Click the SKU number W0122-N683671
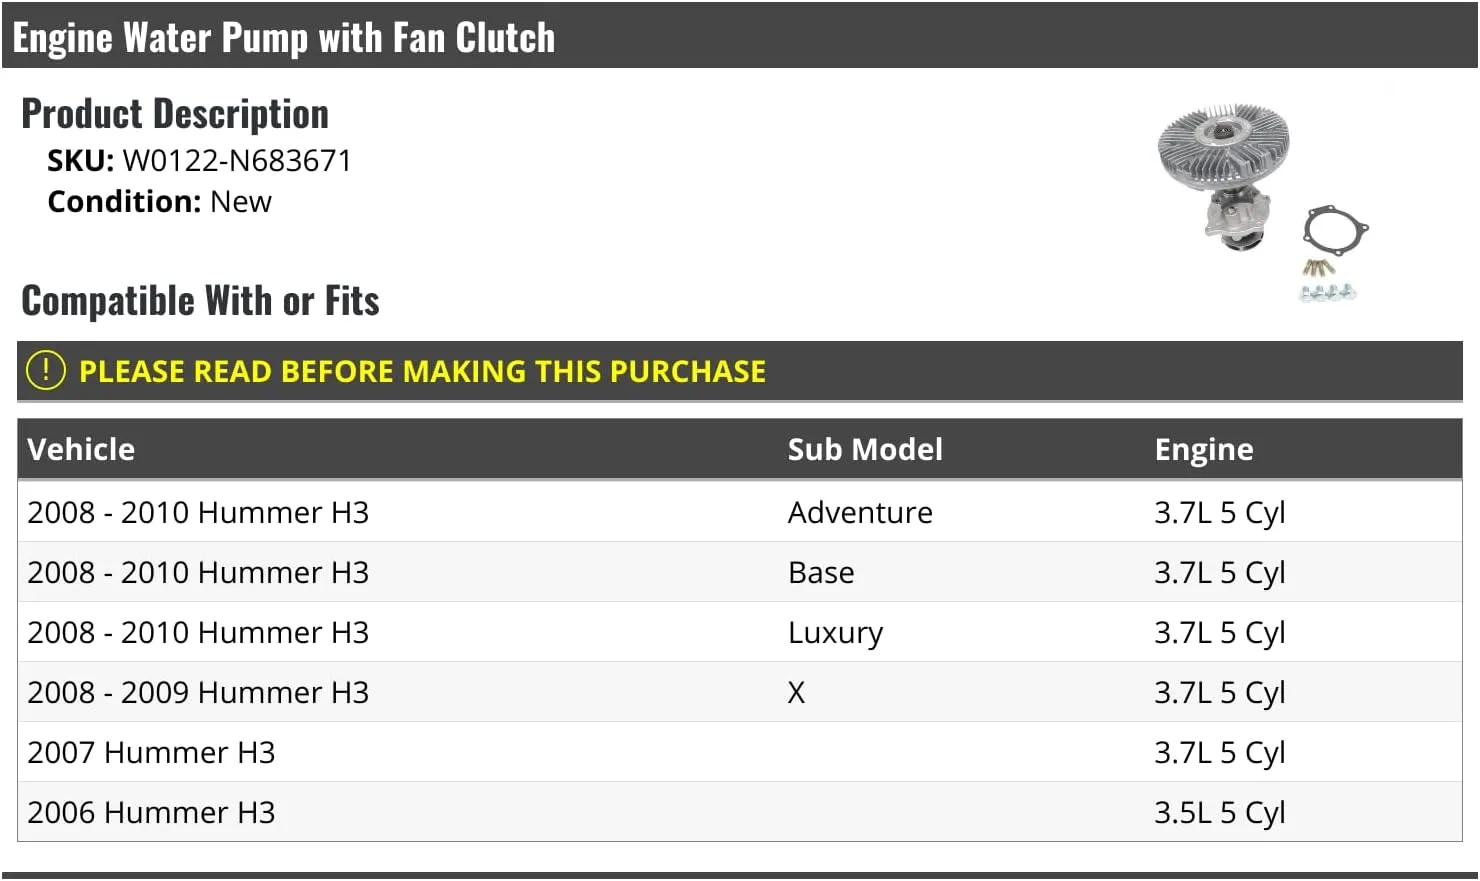This screenshot has width=1480, height=881. 237,161
